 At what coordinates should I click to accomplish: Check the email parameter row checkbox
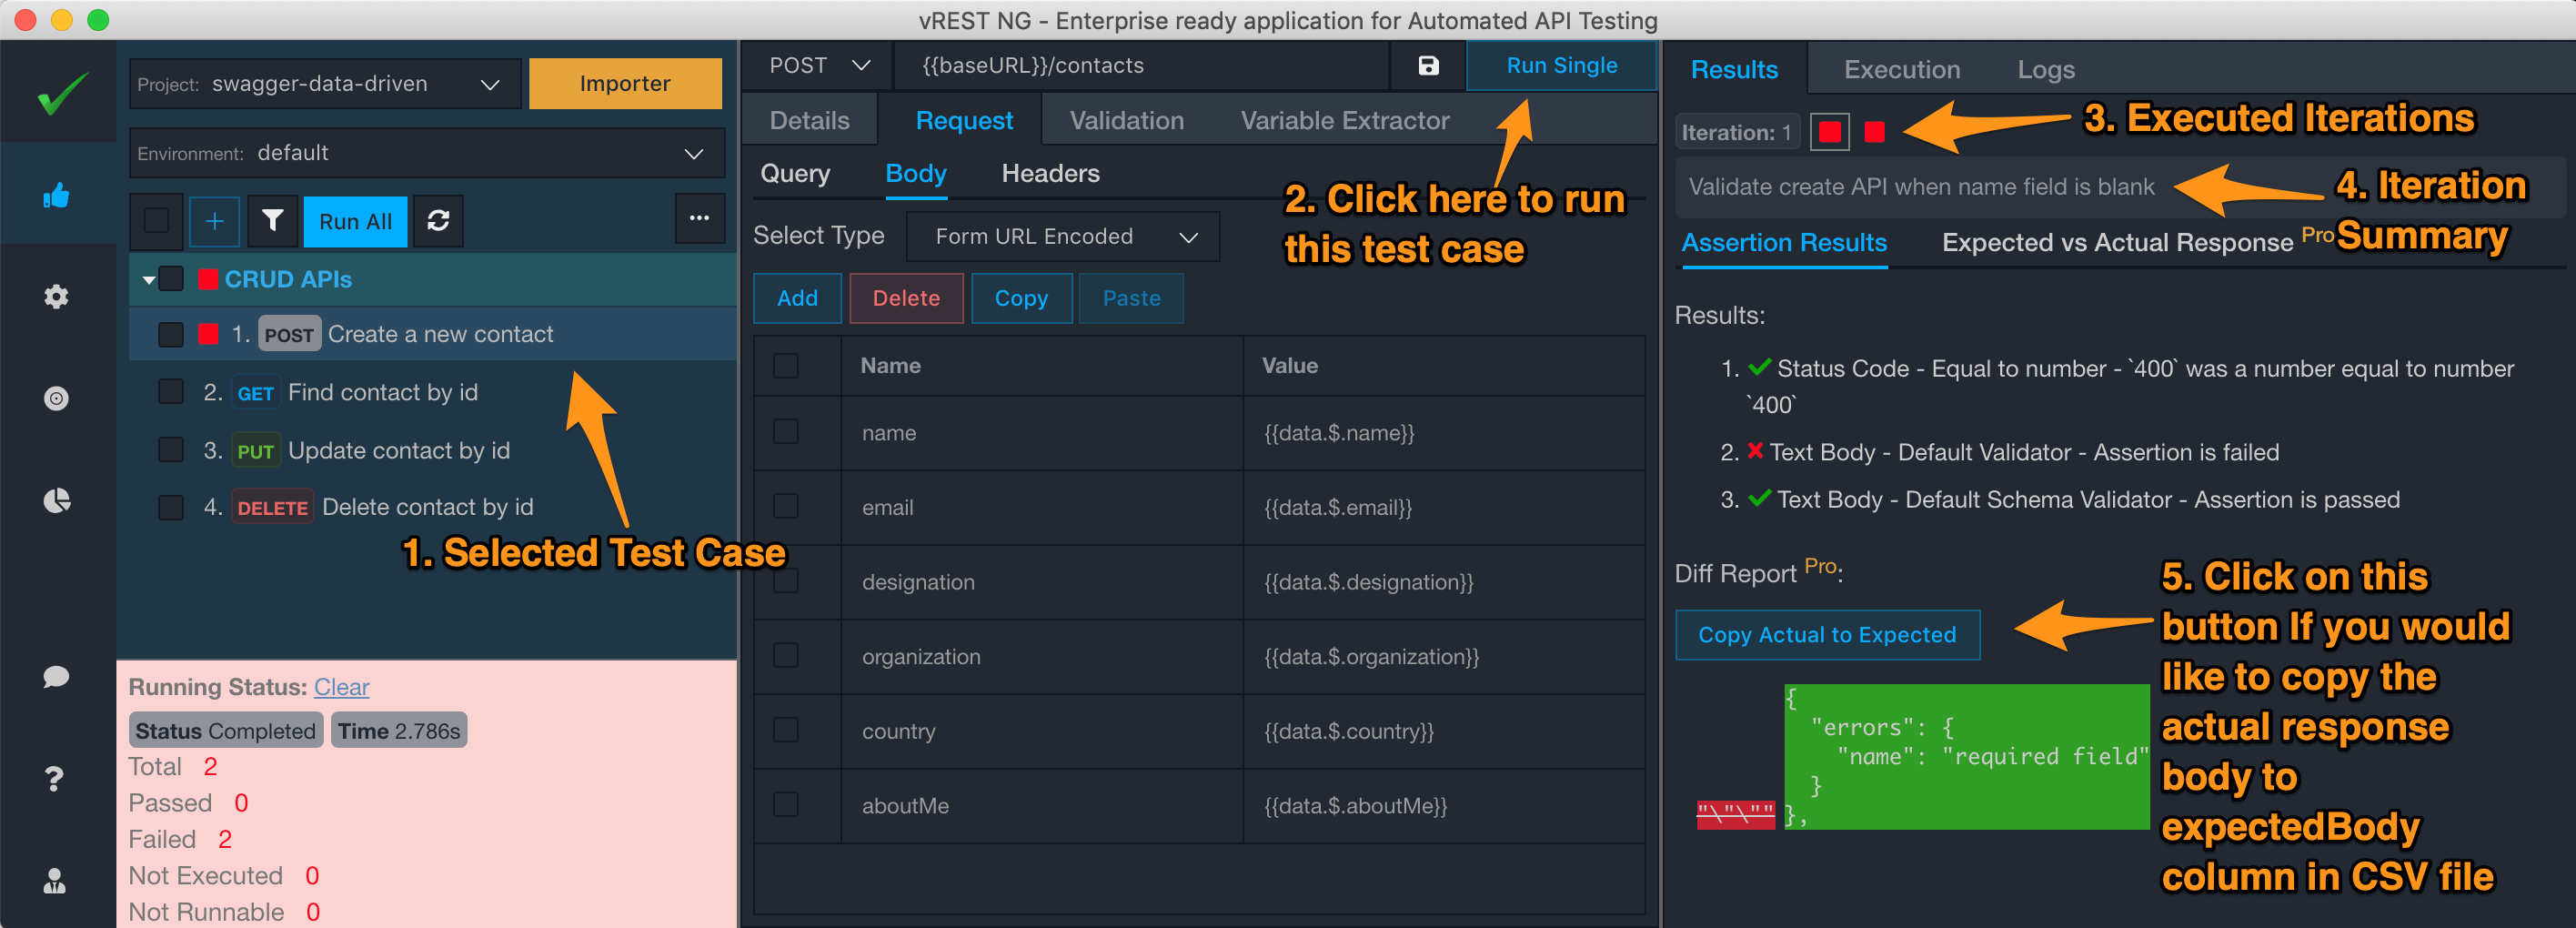786,506
